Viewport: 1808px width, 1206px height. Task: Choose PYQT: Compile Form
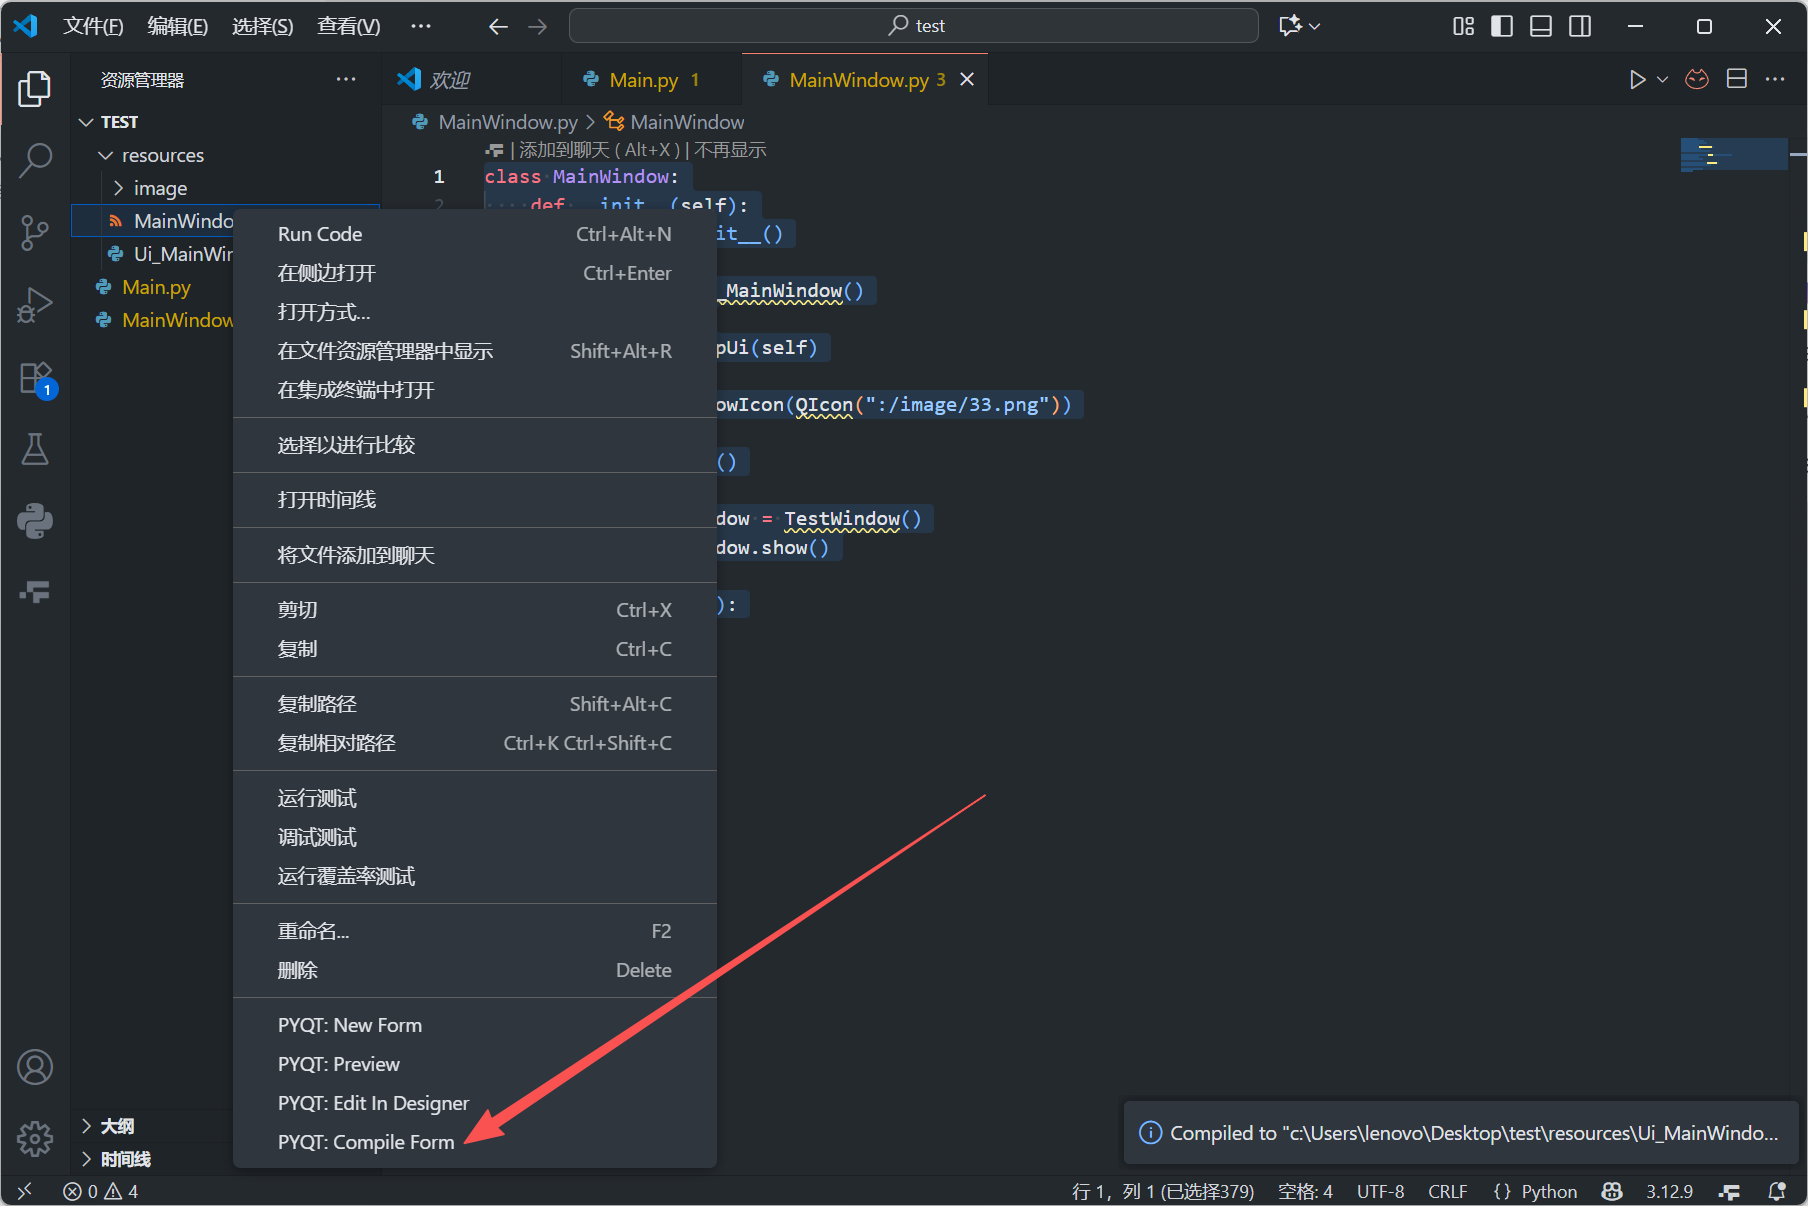coord(475,1142)
